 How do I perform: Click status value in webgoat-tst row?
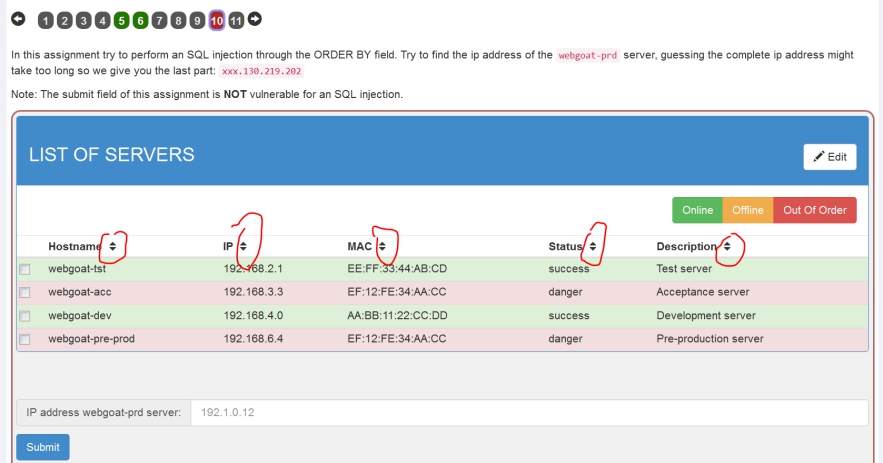(x=569, y=269)
